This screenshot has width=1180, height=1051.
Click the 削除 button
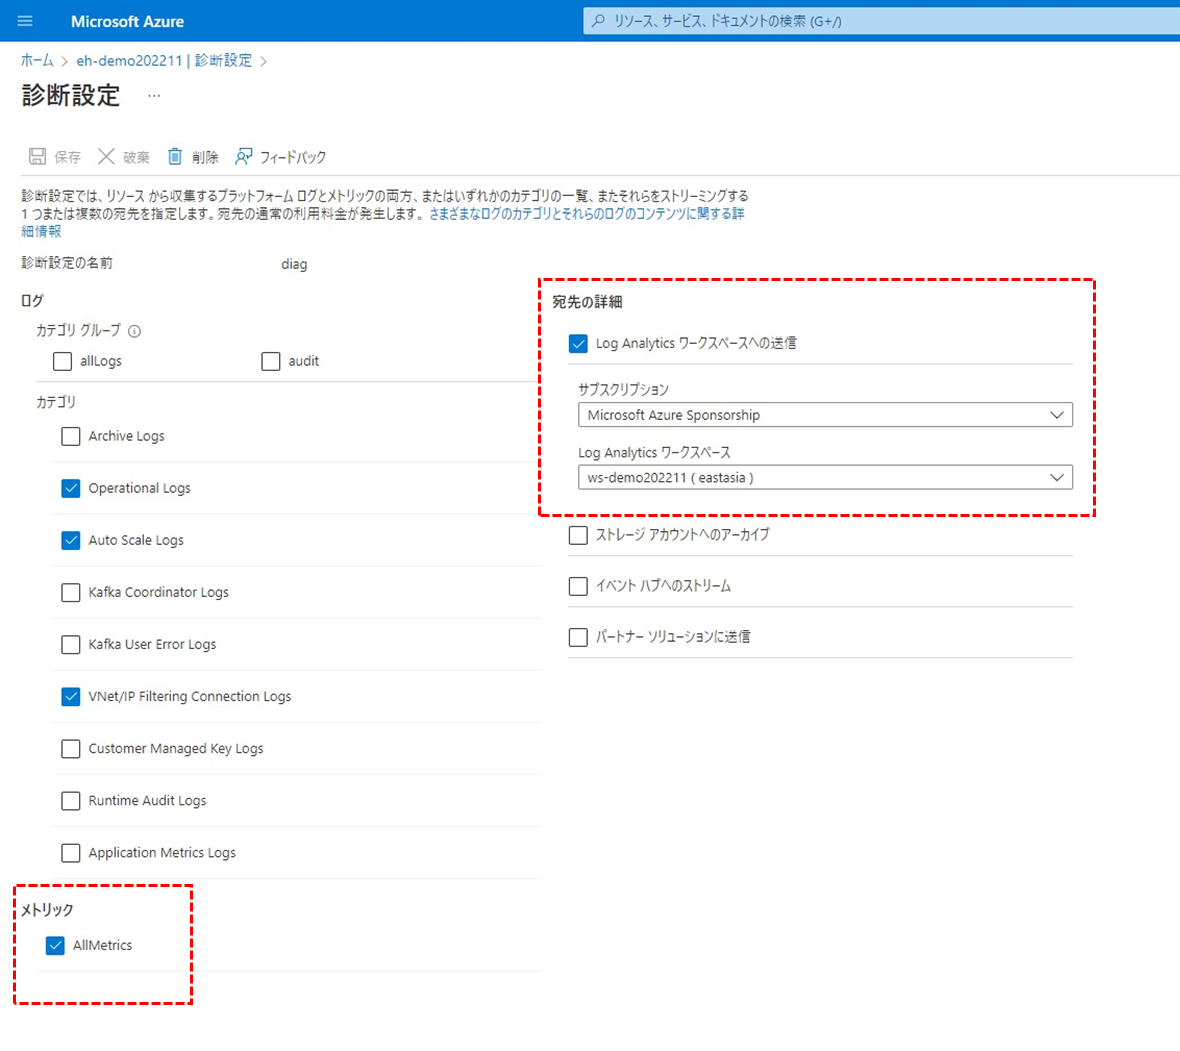193,156
